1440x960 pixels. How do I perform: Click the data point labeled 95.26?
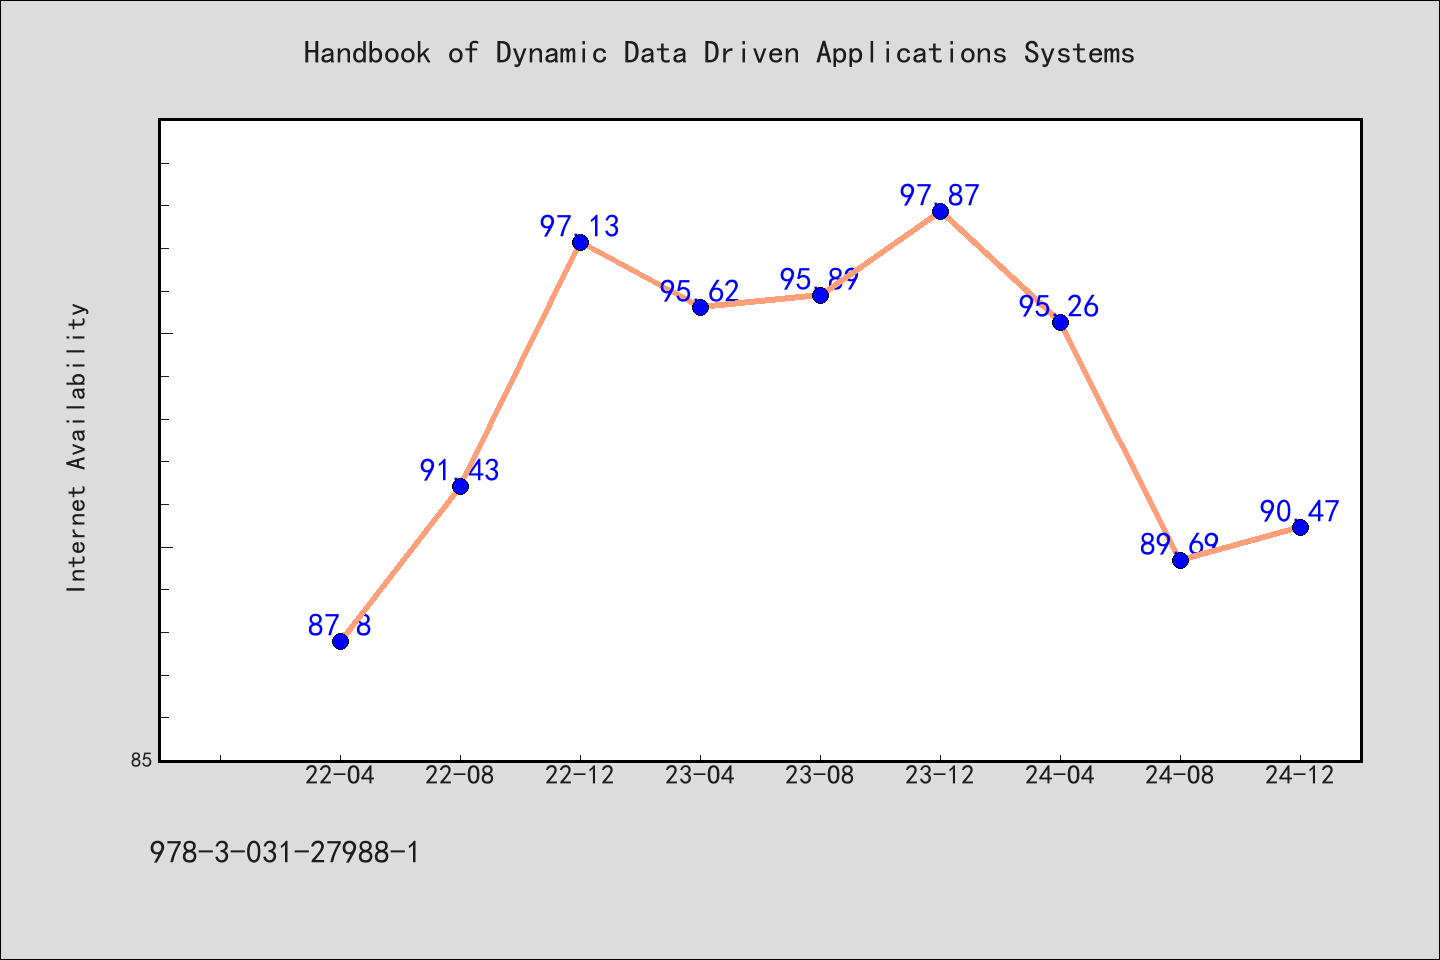tap(1060, 322)
